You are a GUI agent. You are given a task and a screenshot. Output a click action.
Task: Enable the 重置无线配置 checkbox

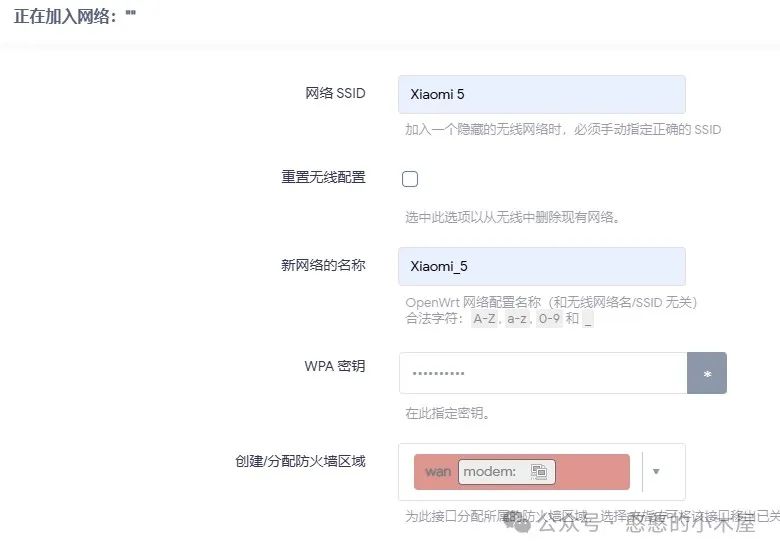coord(410,179)
